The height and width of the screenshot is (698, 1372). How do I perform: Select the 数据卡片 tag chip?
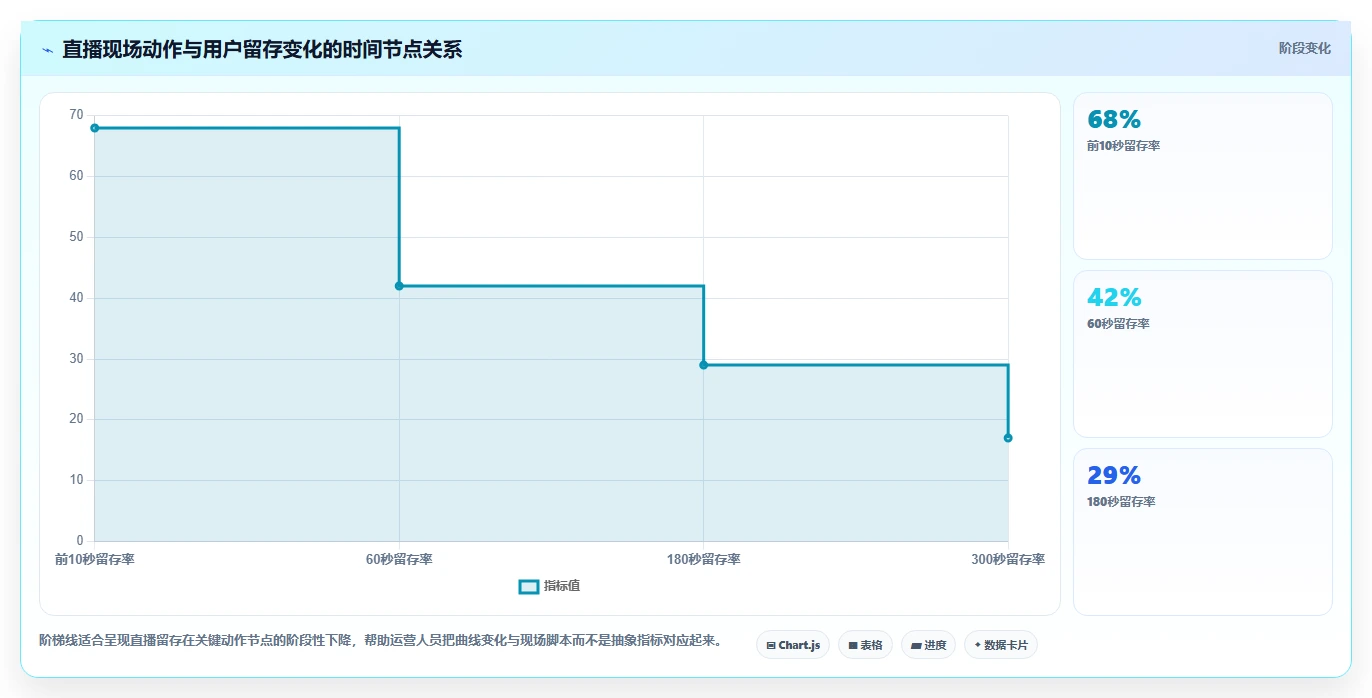pos(1000,645)
